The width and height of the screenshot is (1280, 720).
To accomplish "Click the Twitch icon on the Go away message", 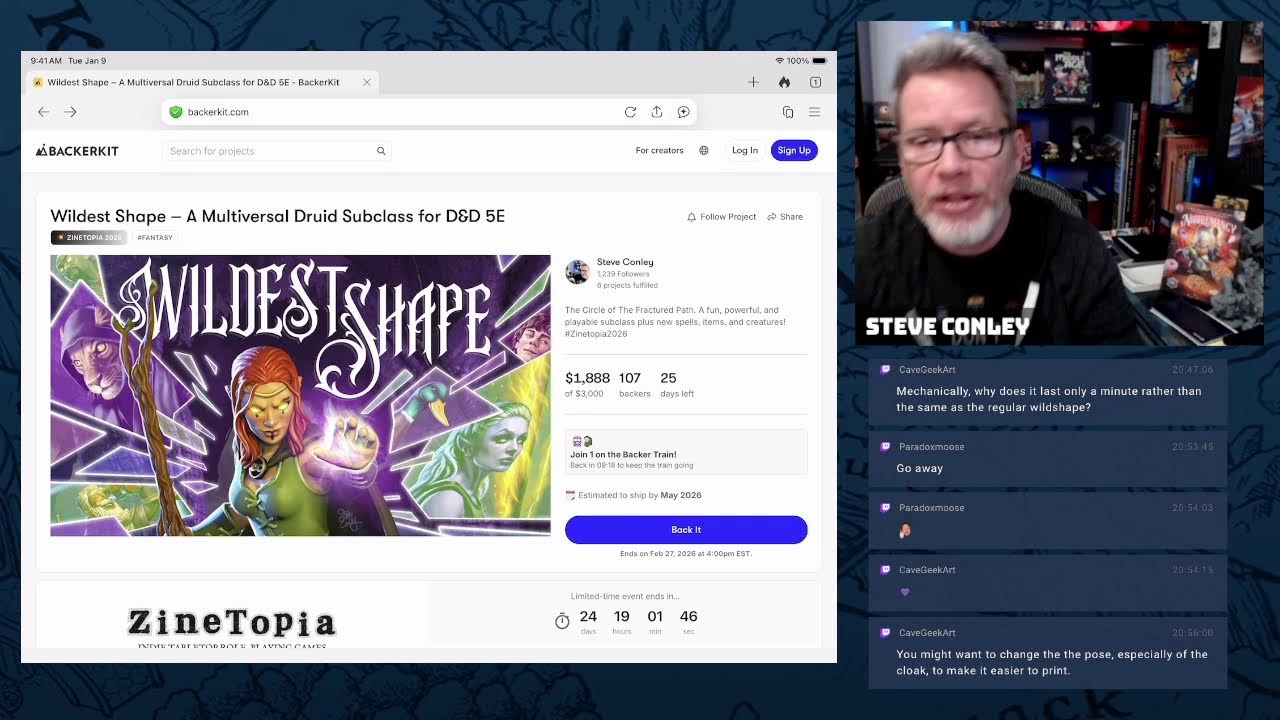I will [885, 447].
